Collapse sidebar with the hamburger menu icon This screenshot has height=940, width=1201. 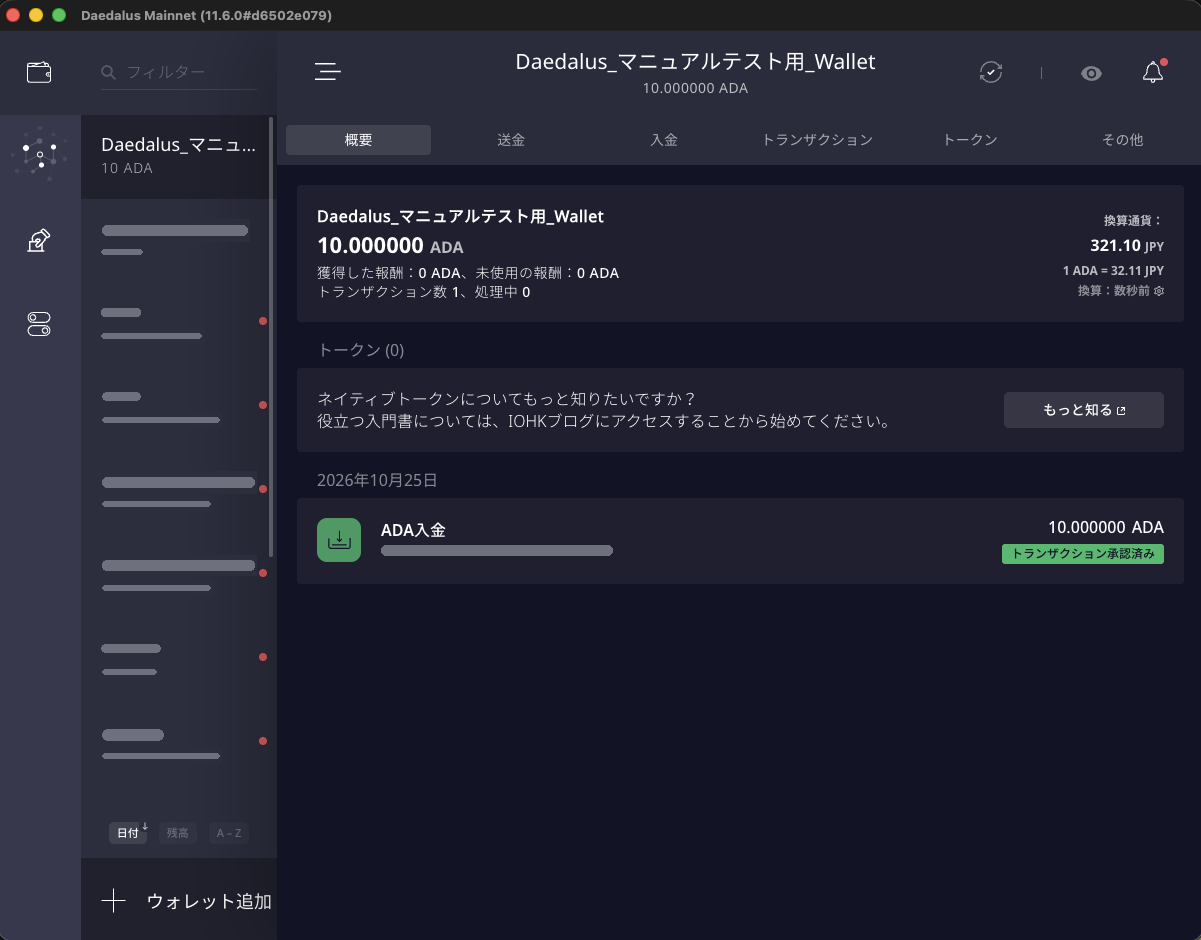click(328, 72)
